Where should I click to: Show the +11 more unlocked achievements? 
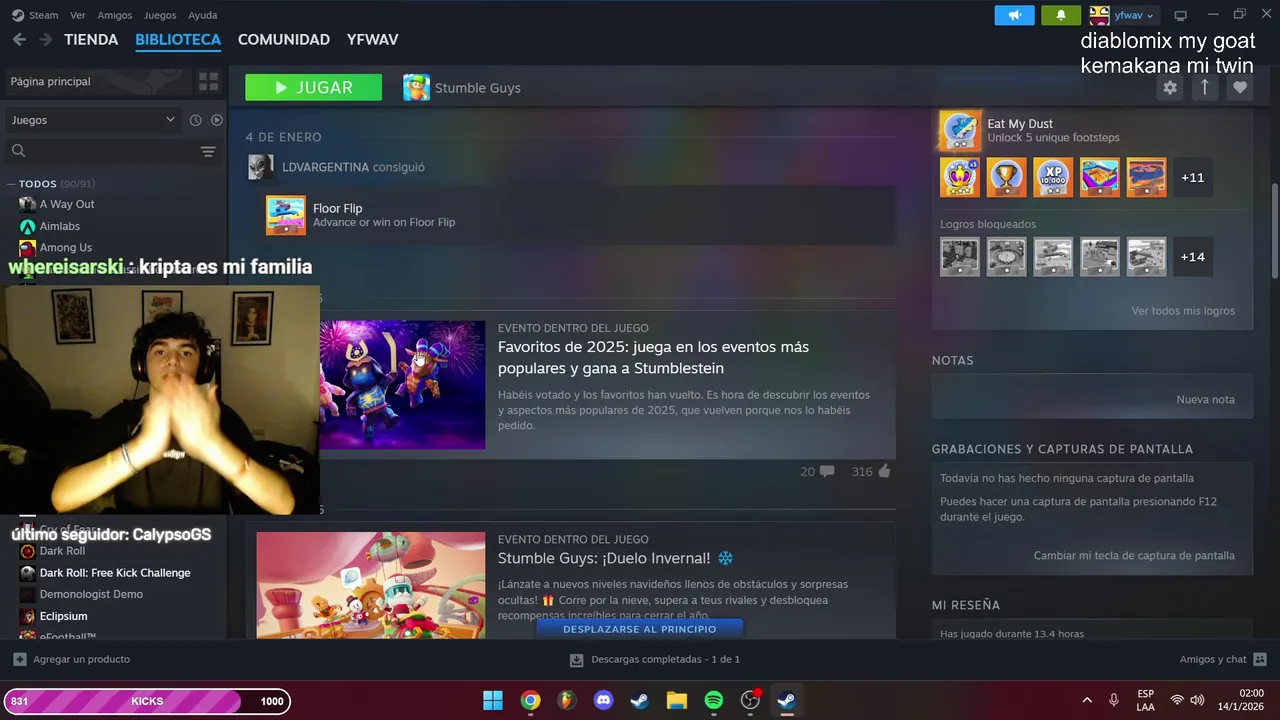pyautogui.click(x=1192, y=177)
